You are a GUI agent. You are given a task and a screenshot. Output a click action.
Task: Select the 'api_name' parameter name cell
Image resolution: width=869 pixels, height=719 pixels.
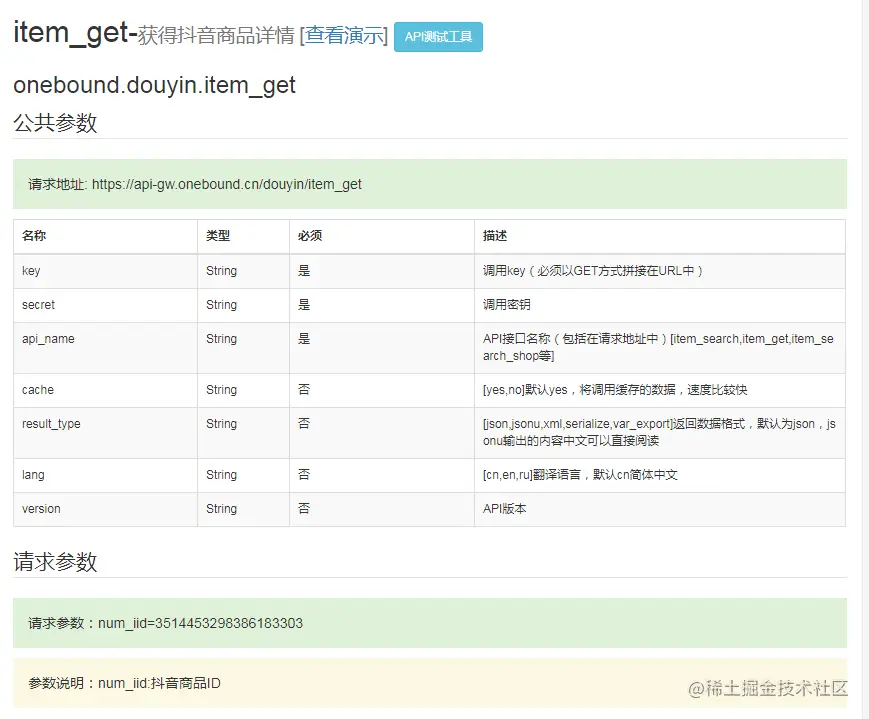105,348
